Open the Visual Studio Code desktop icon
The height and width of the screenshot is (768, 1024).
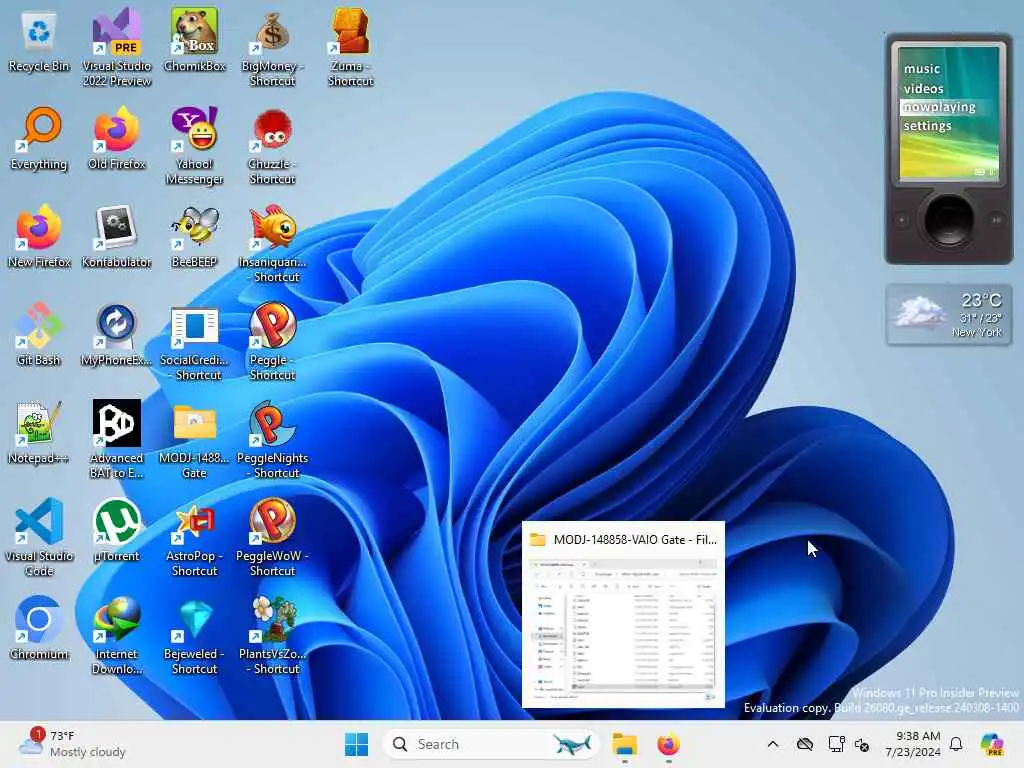(x=39, y=538)
